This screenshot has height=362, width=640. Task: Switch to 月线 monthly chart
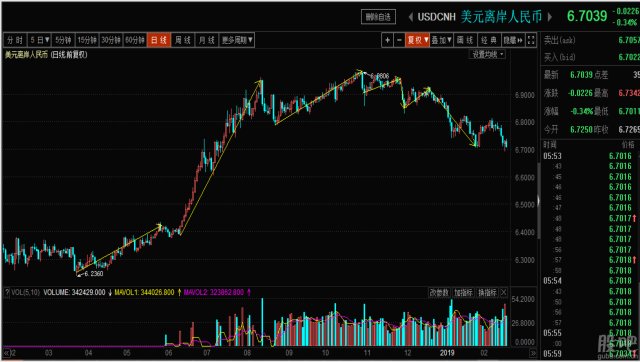coord(207,40)
